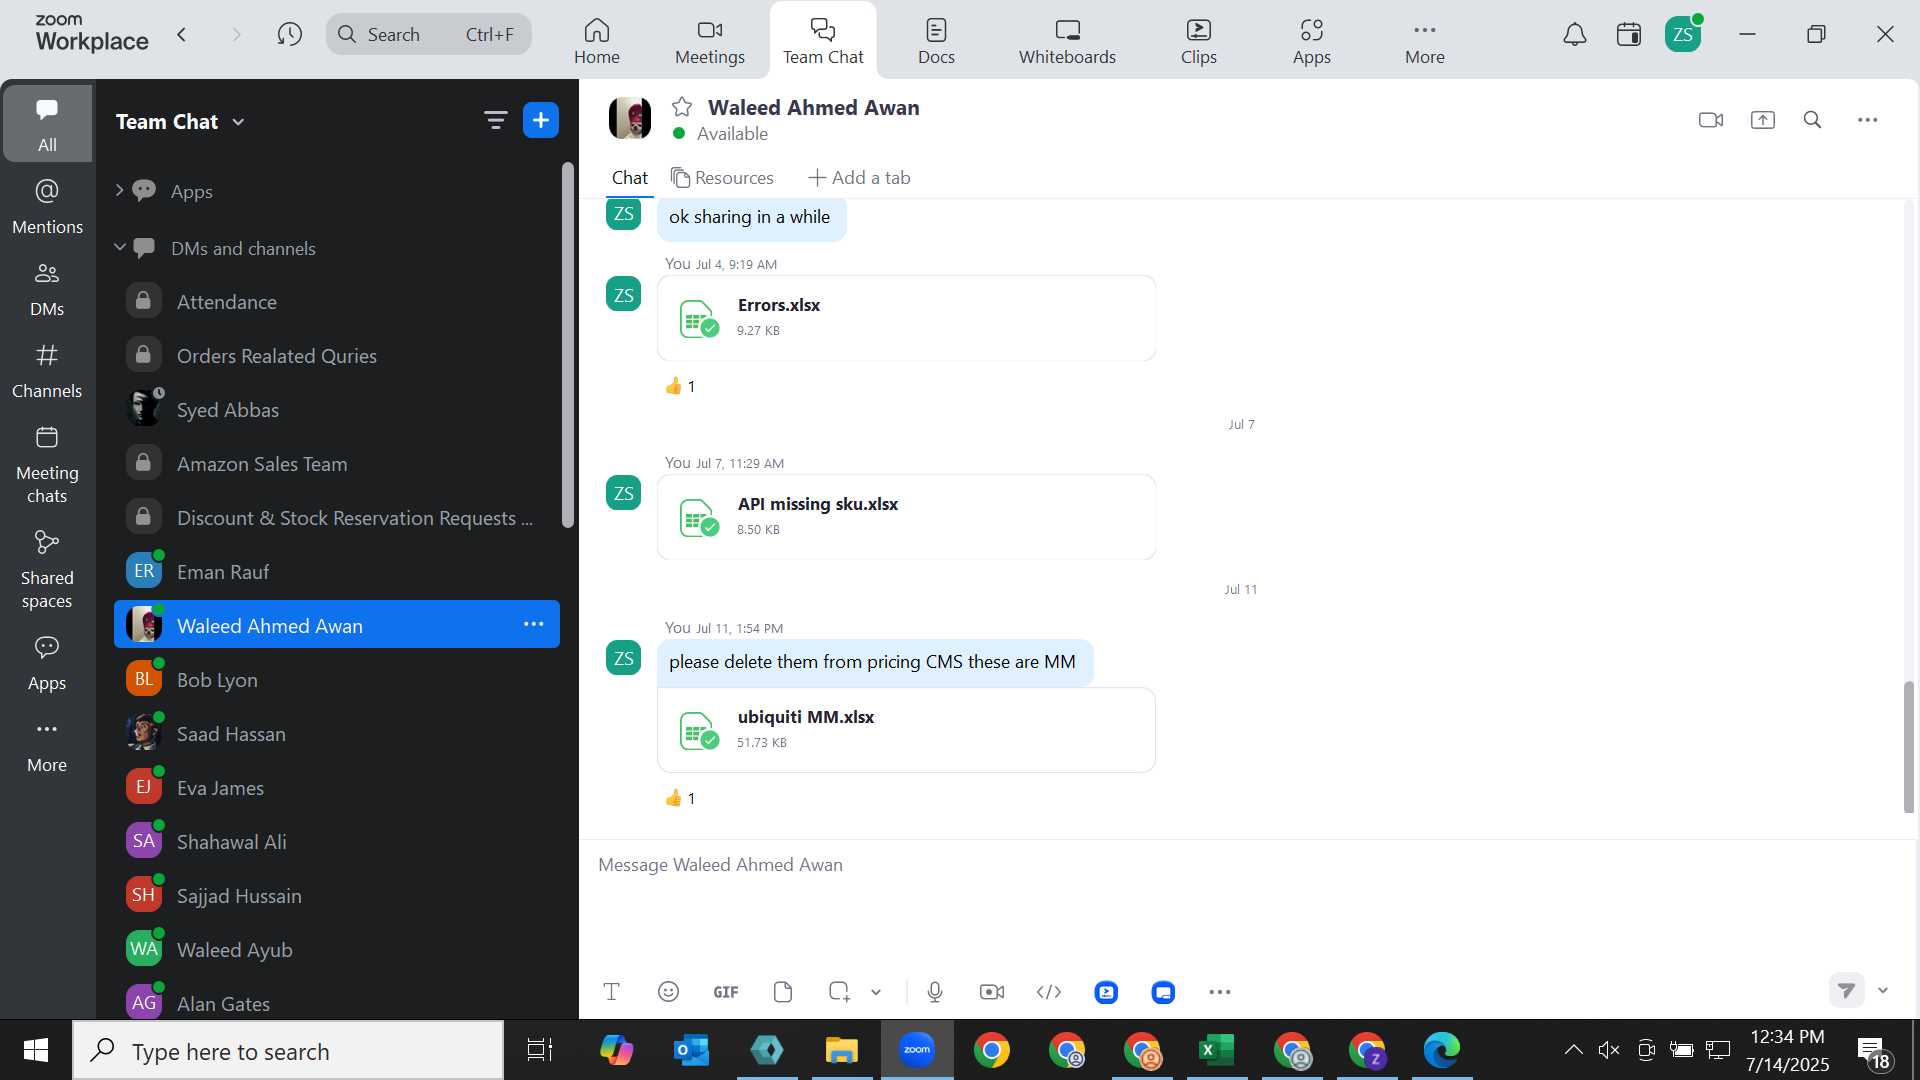Open options for Waleed Ahmed Awan row
The image size is (1920, 1080).
tap(534, 625)
